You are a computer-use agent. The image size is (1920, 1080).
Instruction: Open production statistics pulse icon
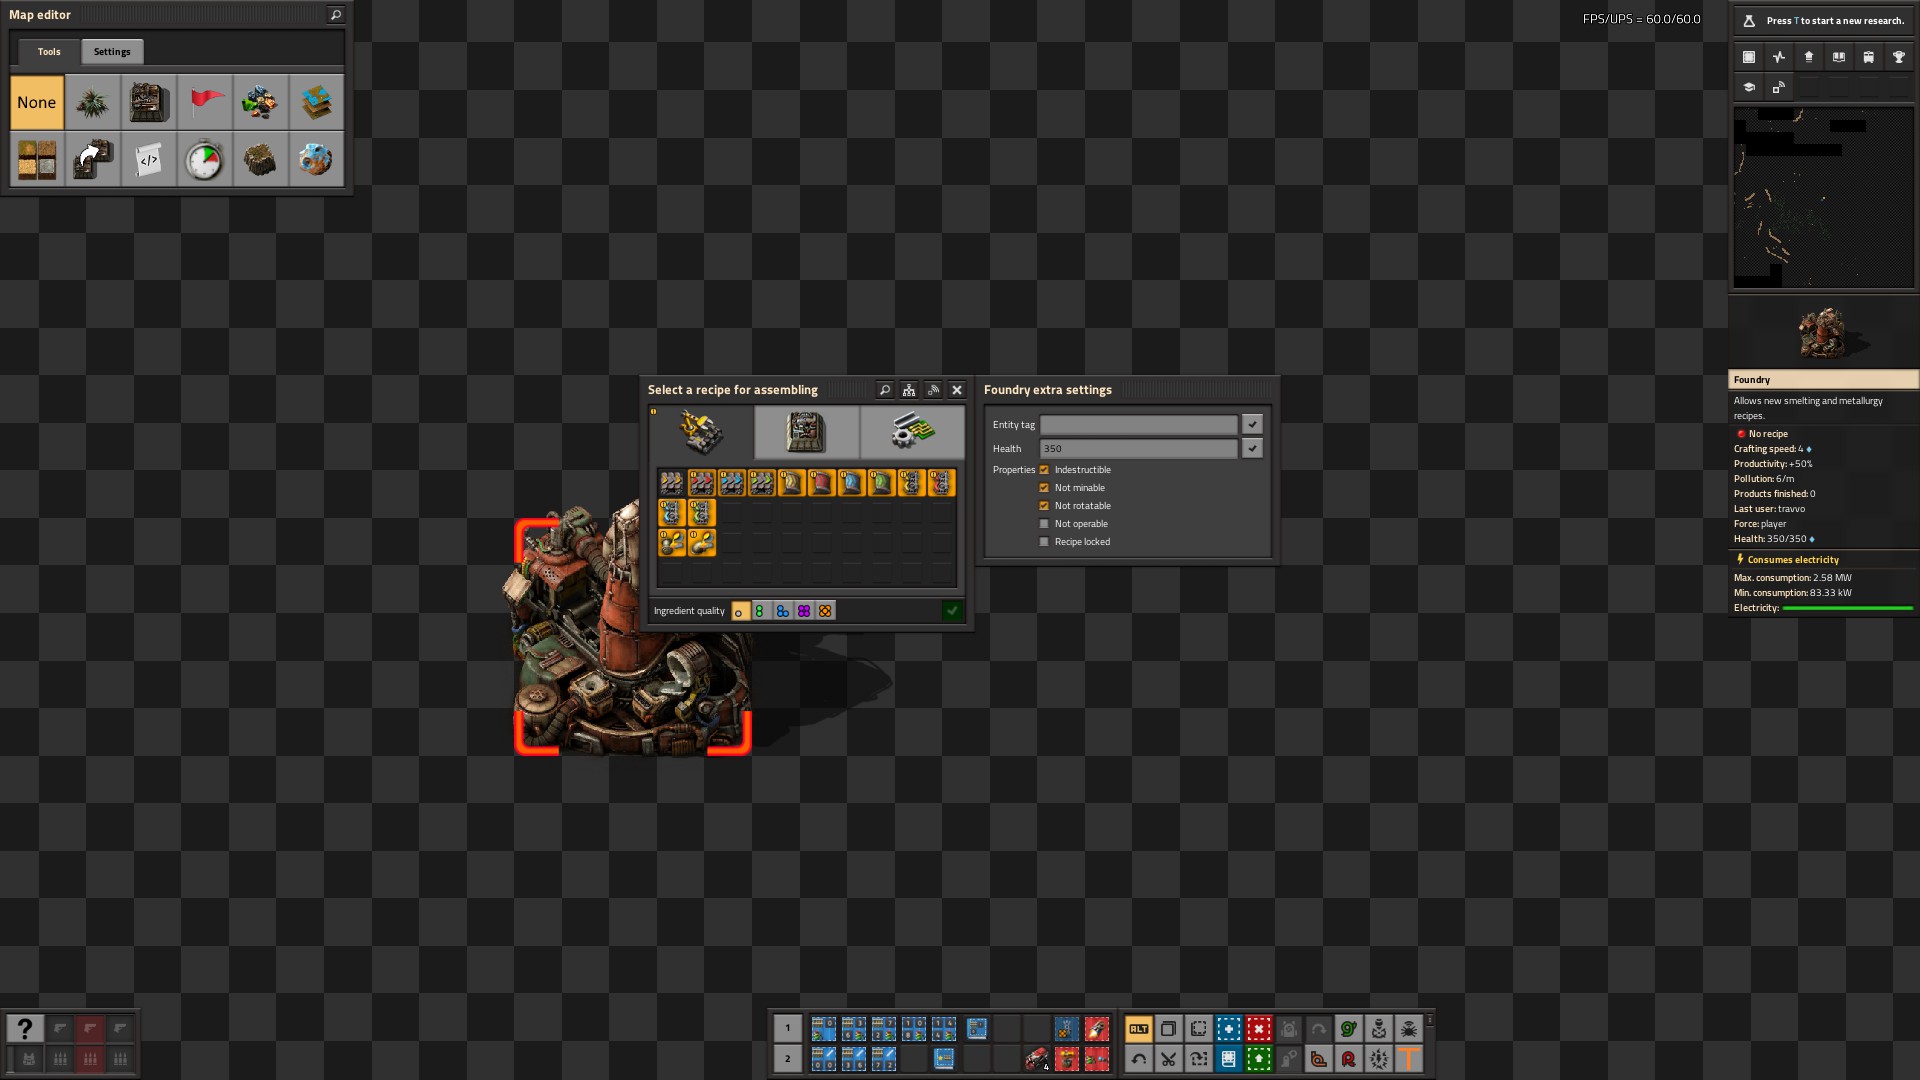[1779, 57]
